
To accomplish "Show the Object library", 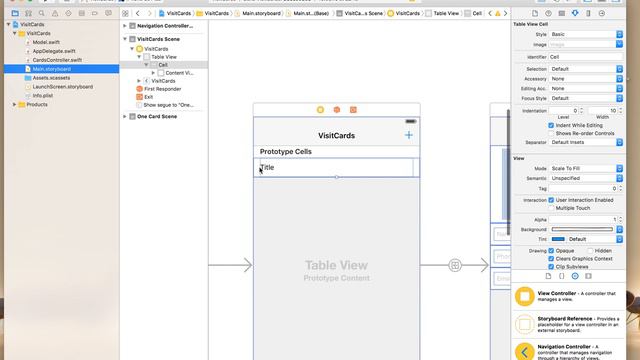I will tap(575, 276).
